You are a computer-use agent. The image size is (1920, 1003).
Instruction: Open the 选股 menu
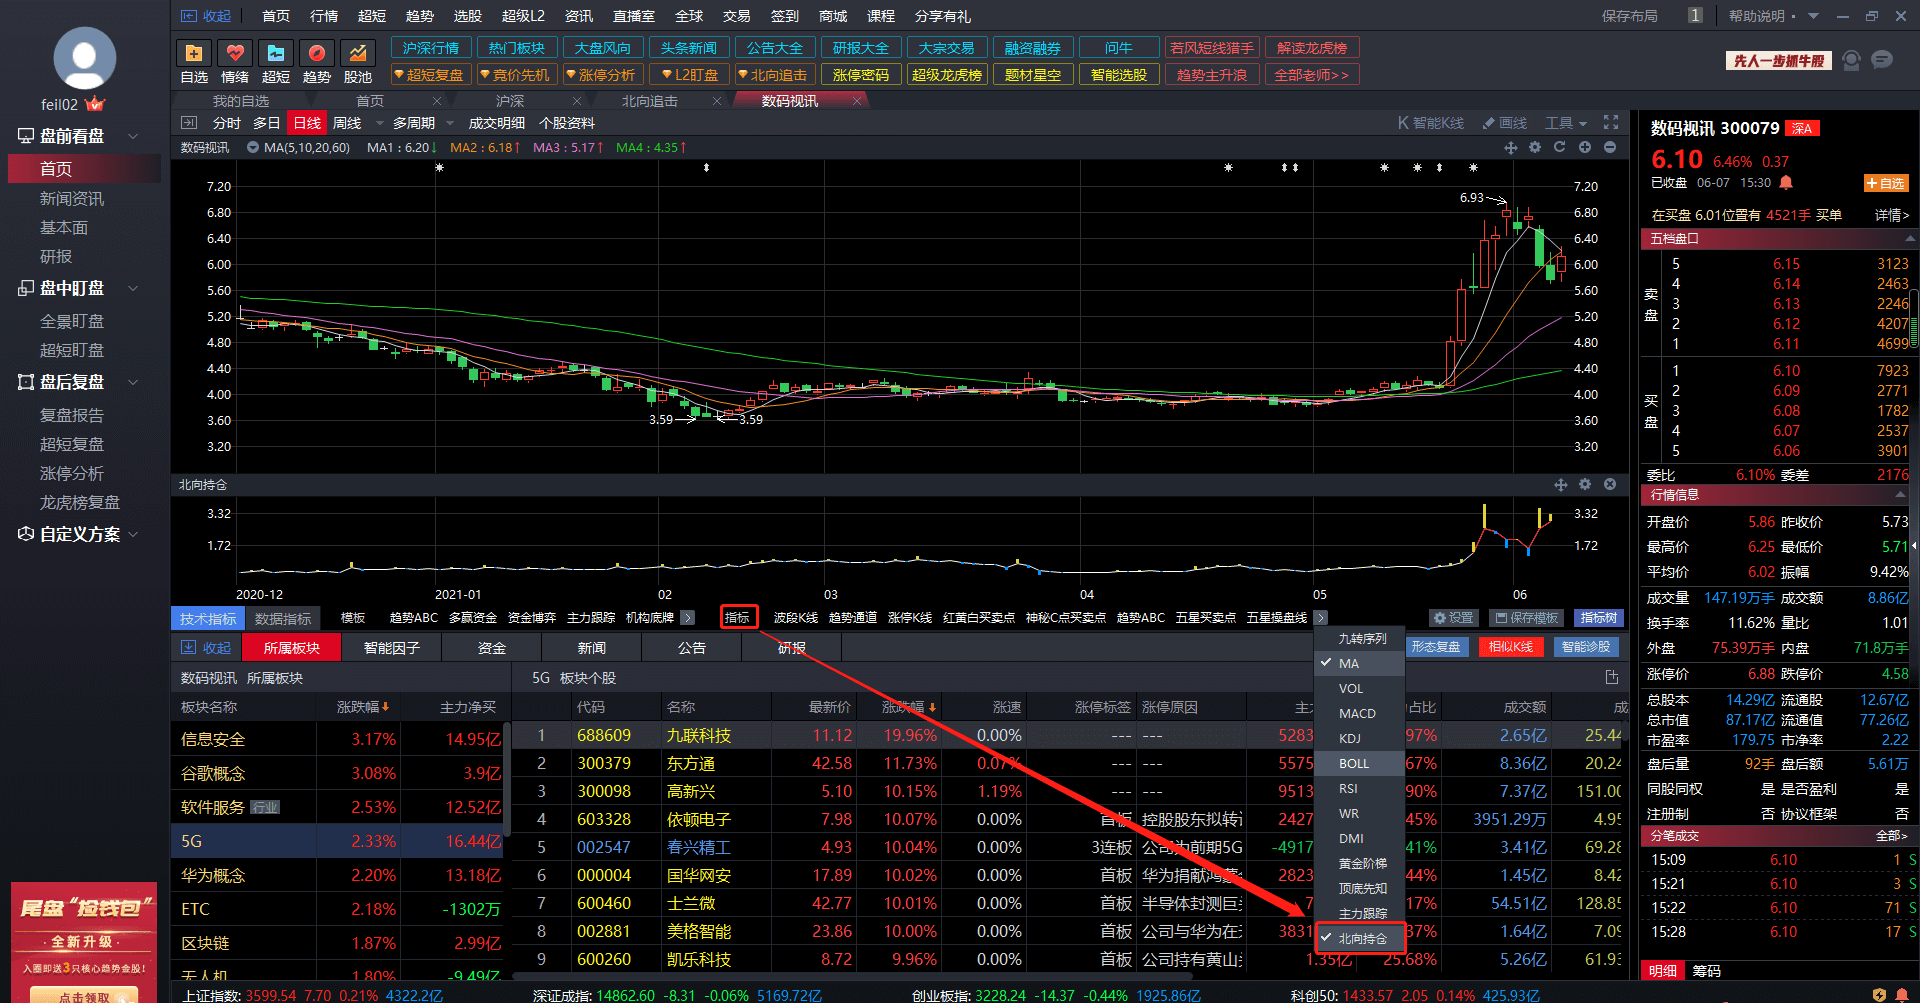[467, 16]
